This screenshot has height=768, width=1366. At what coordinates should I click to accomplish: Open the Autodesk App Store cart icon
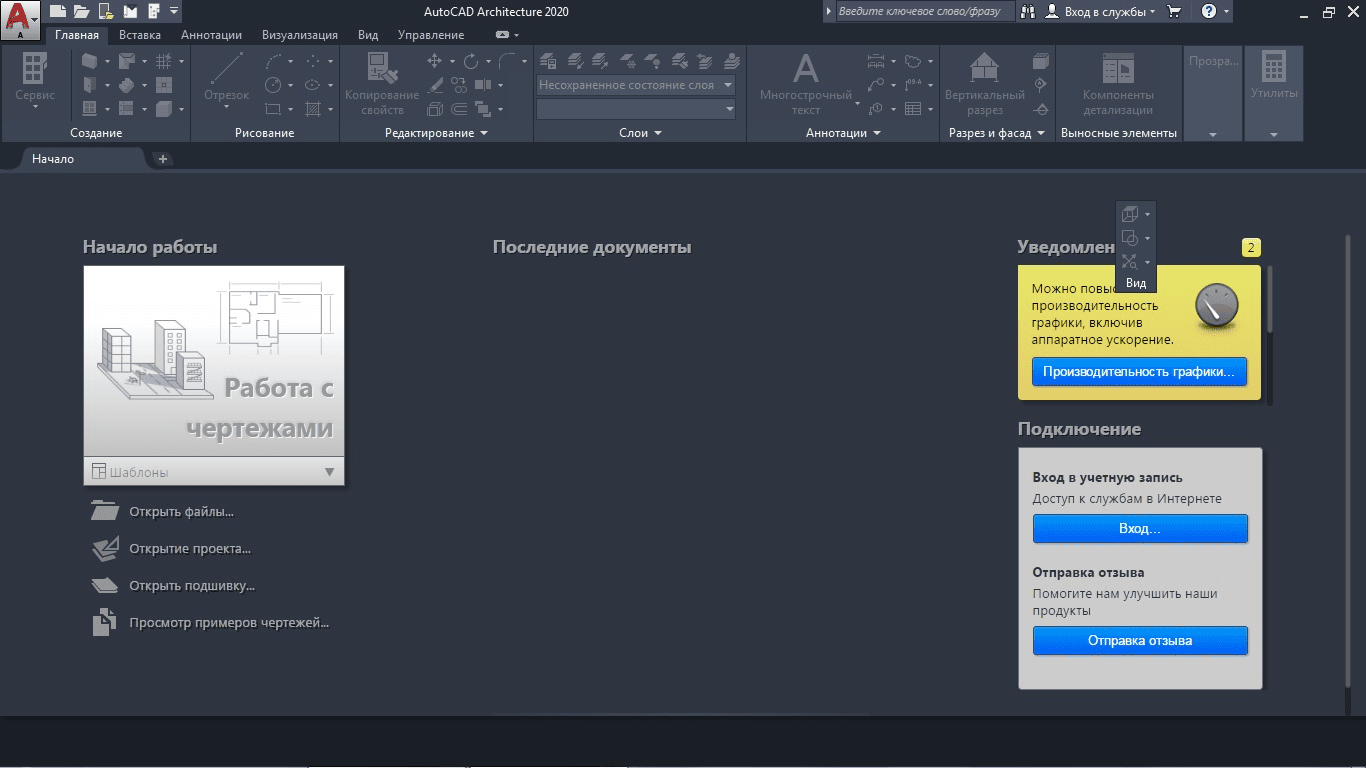click(x=1175, y=11)
